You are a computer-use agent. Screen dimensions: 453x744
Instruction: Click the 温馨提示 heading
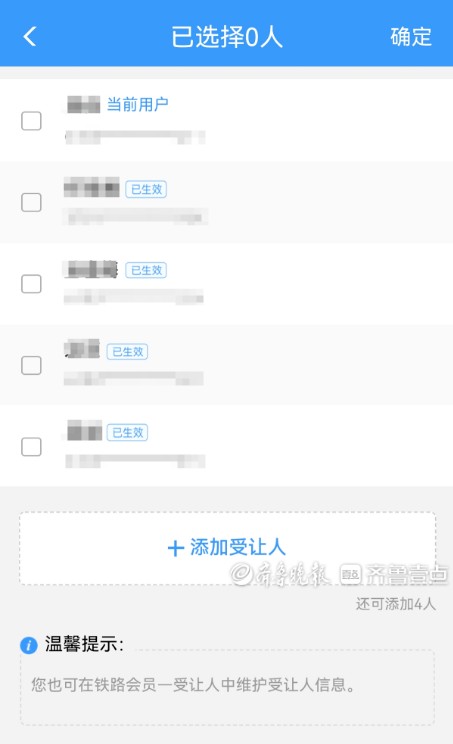(84, 645)
